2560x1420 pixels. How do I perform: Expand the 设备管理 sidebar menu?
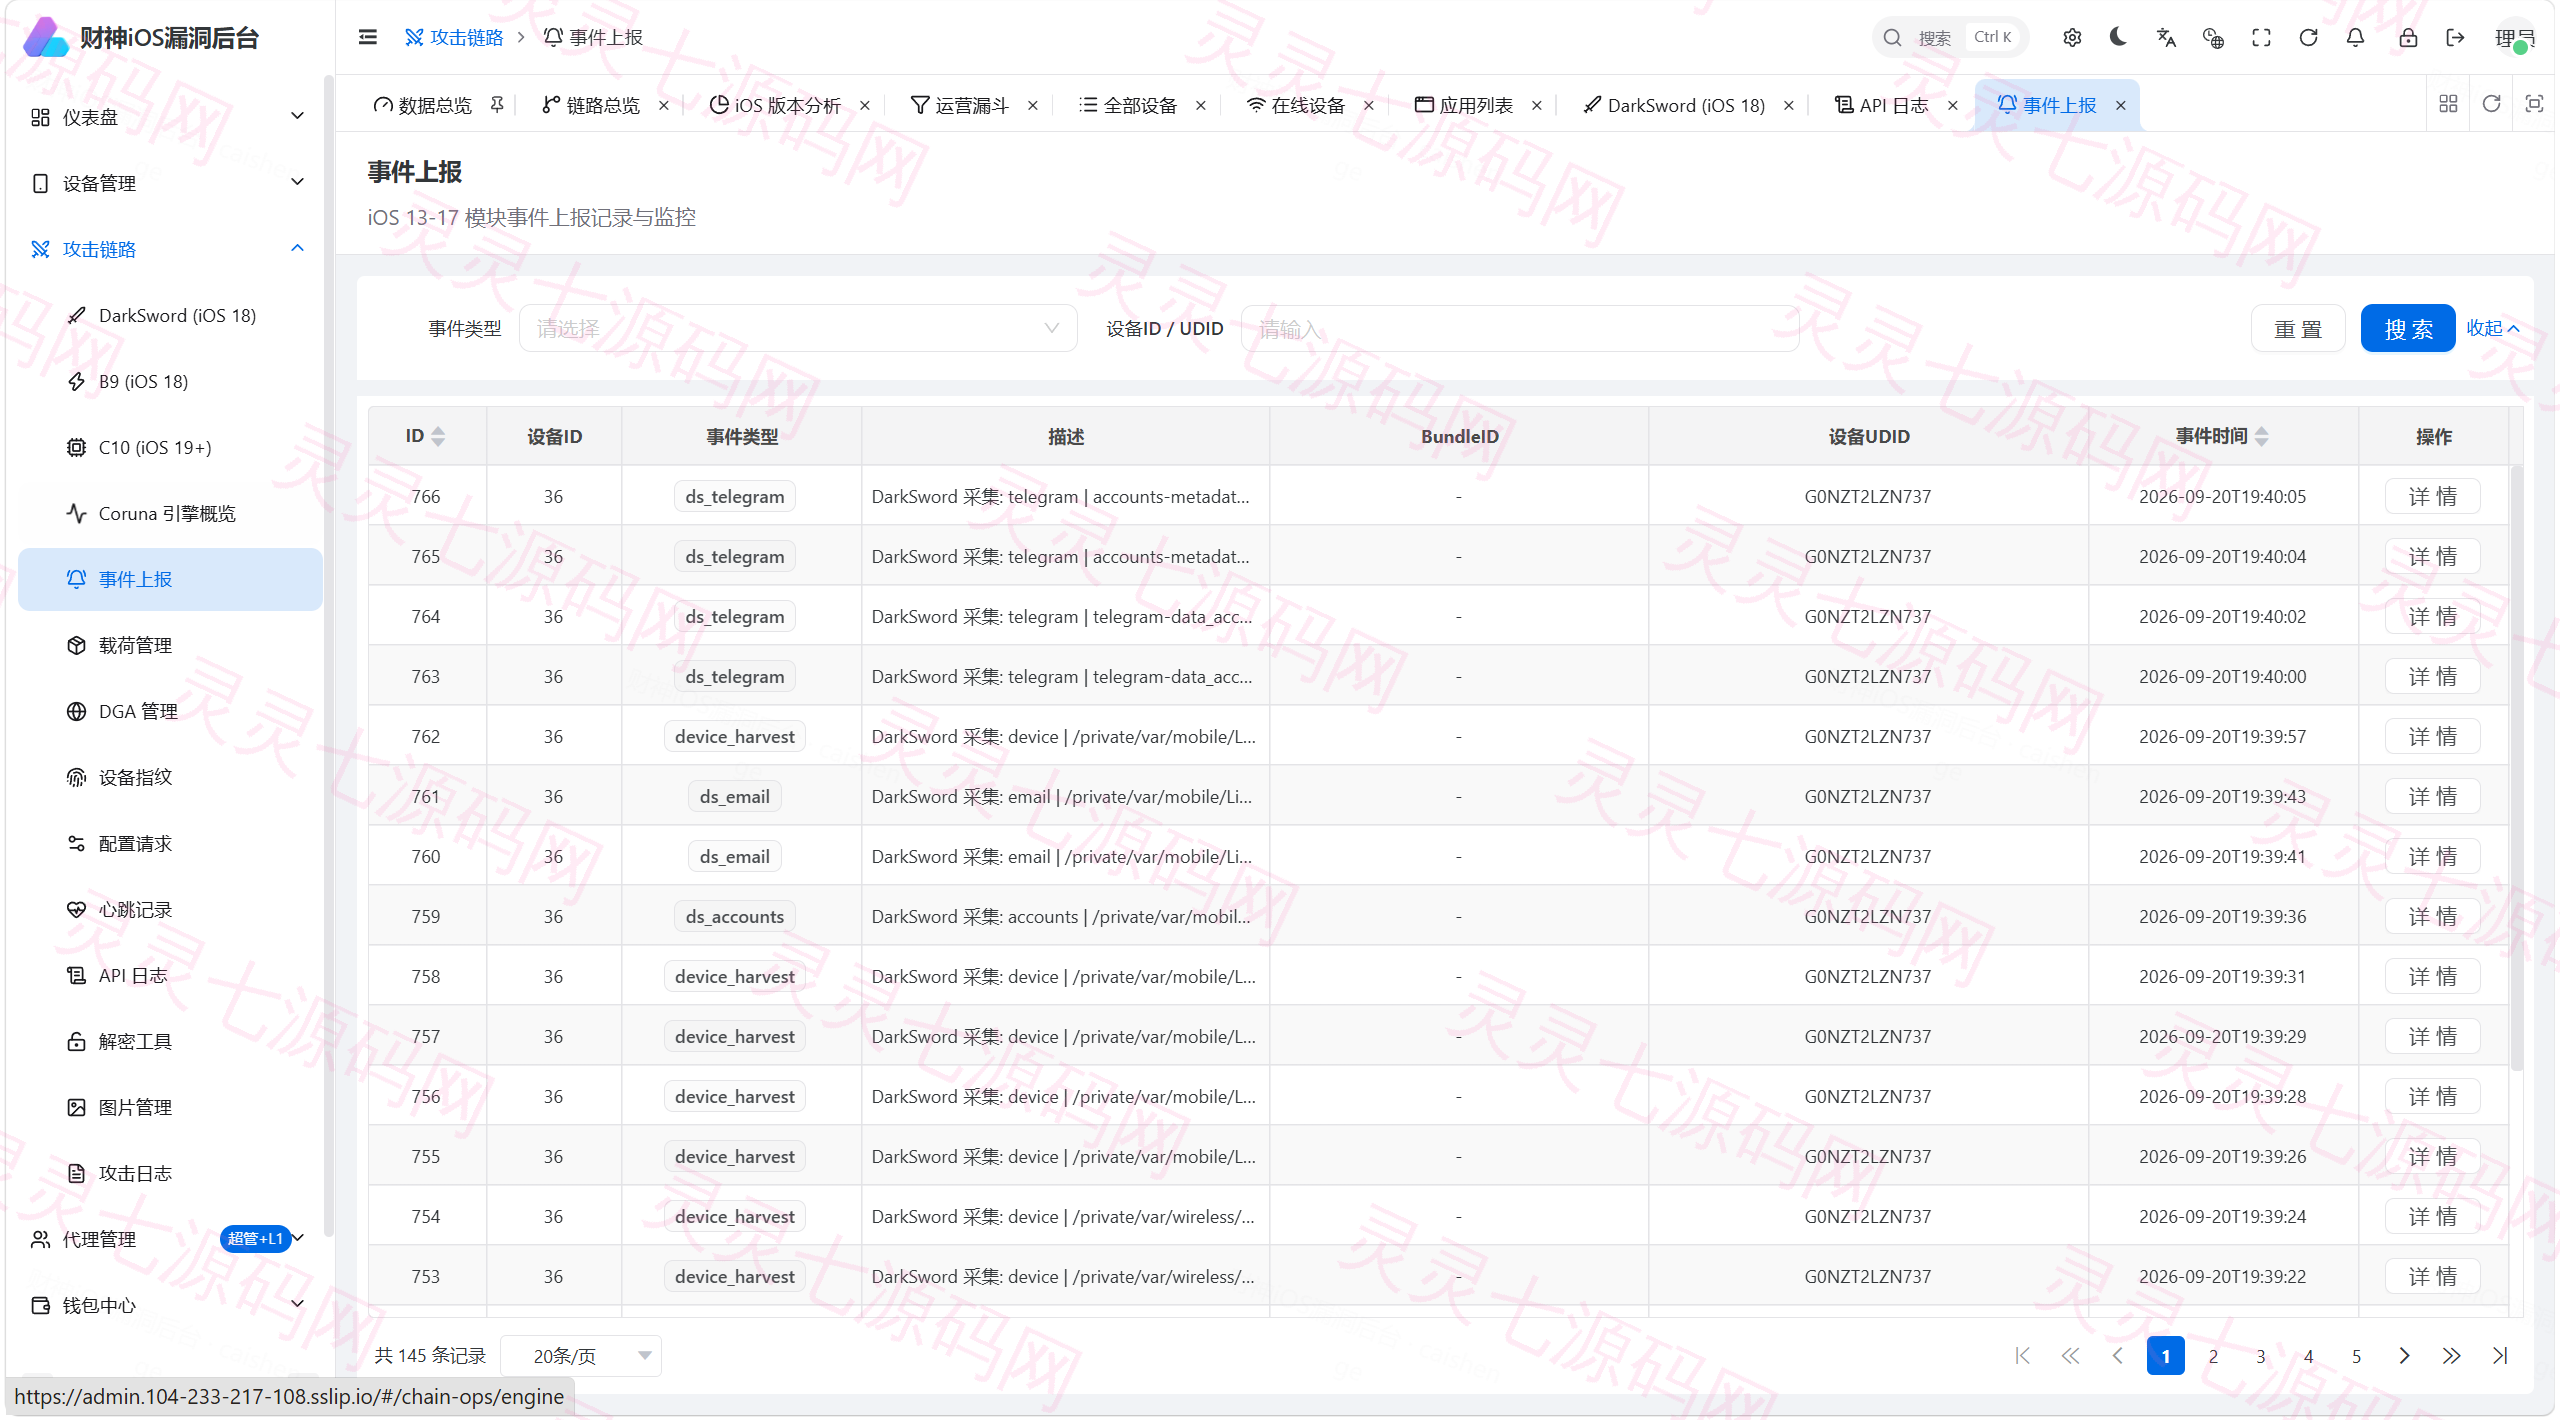point(168,183)
